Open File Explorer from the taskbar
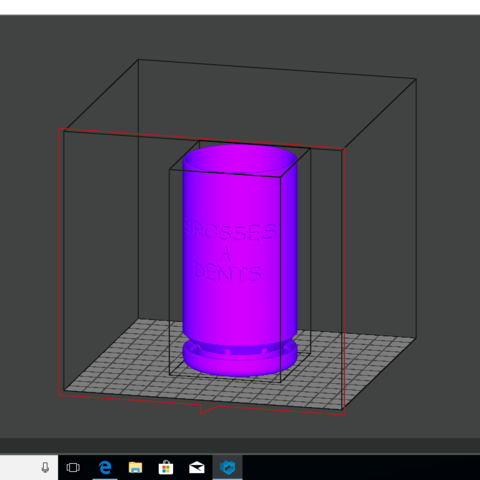The height and width of the screenshot is (480, 480). tap(135, 467)
